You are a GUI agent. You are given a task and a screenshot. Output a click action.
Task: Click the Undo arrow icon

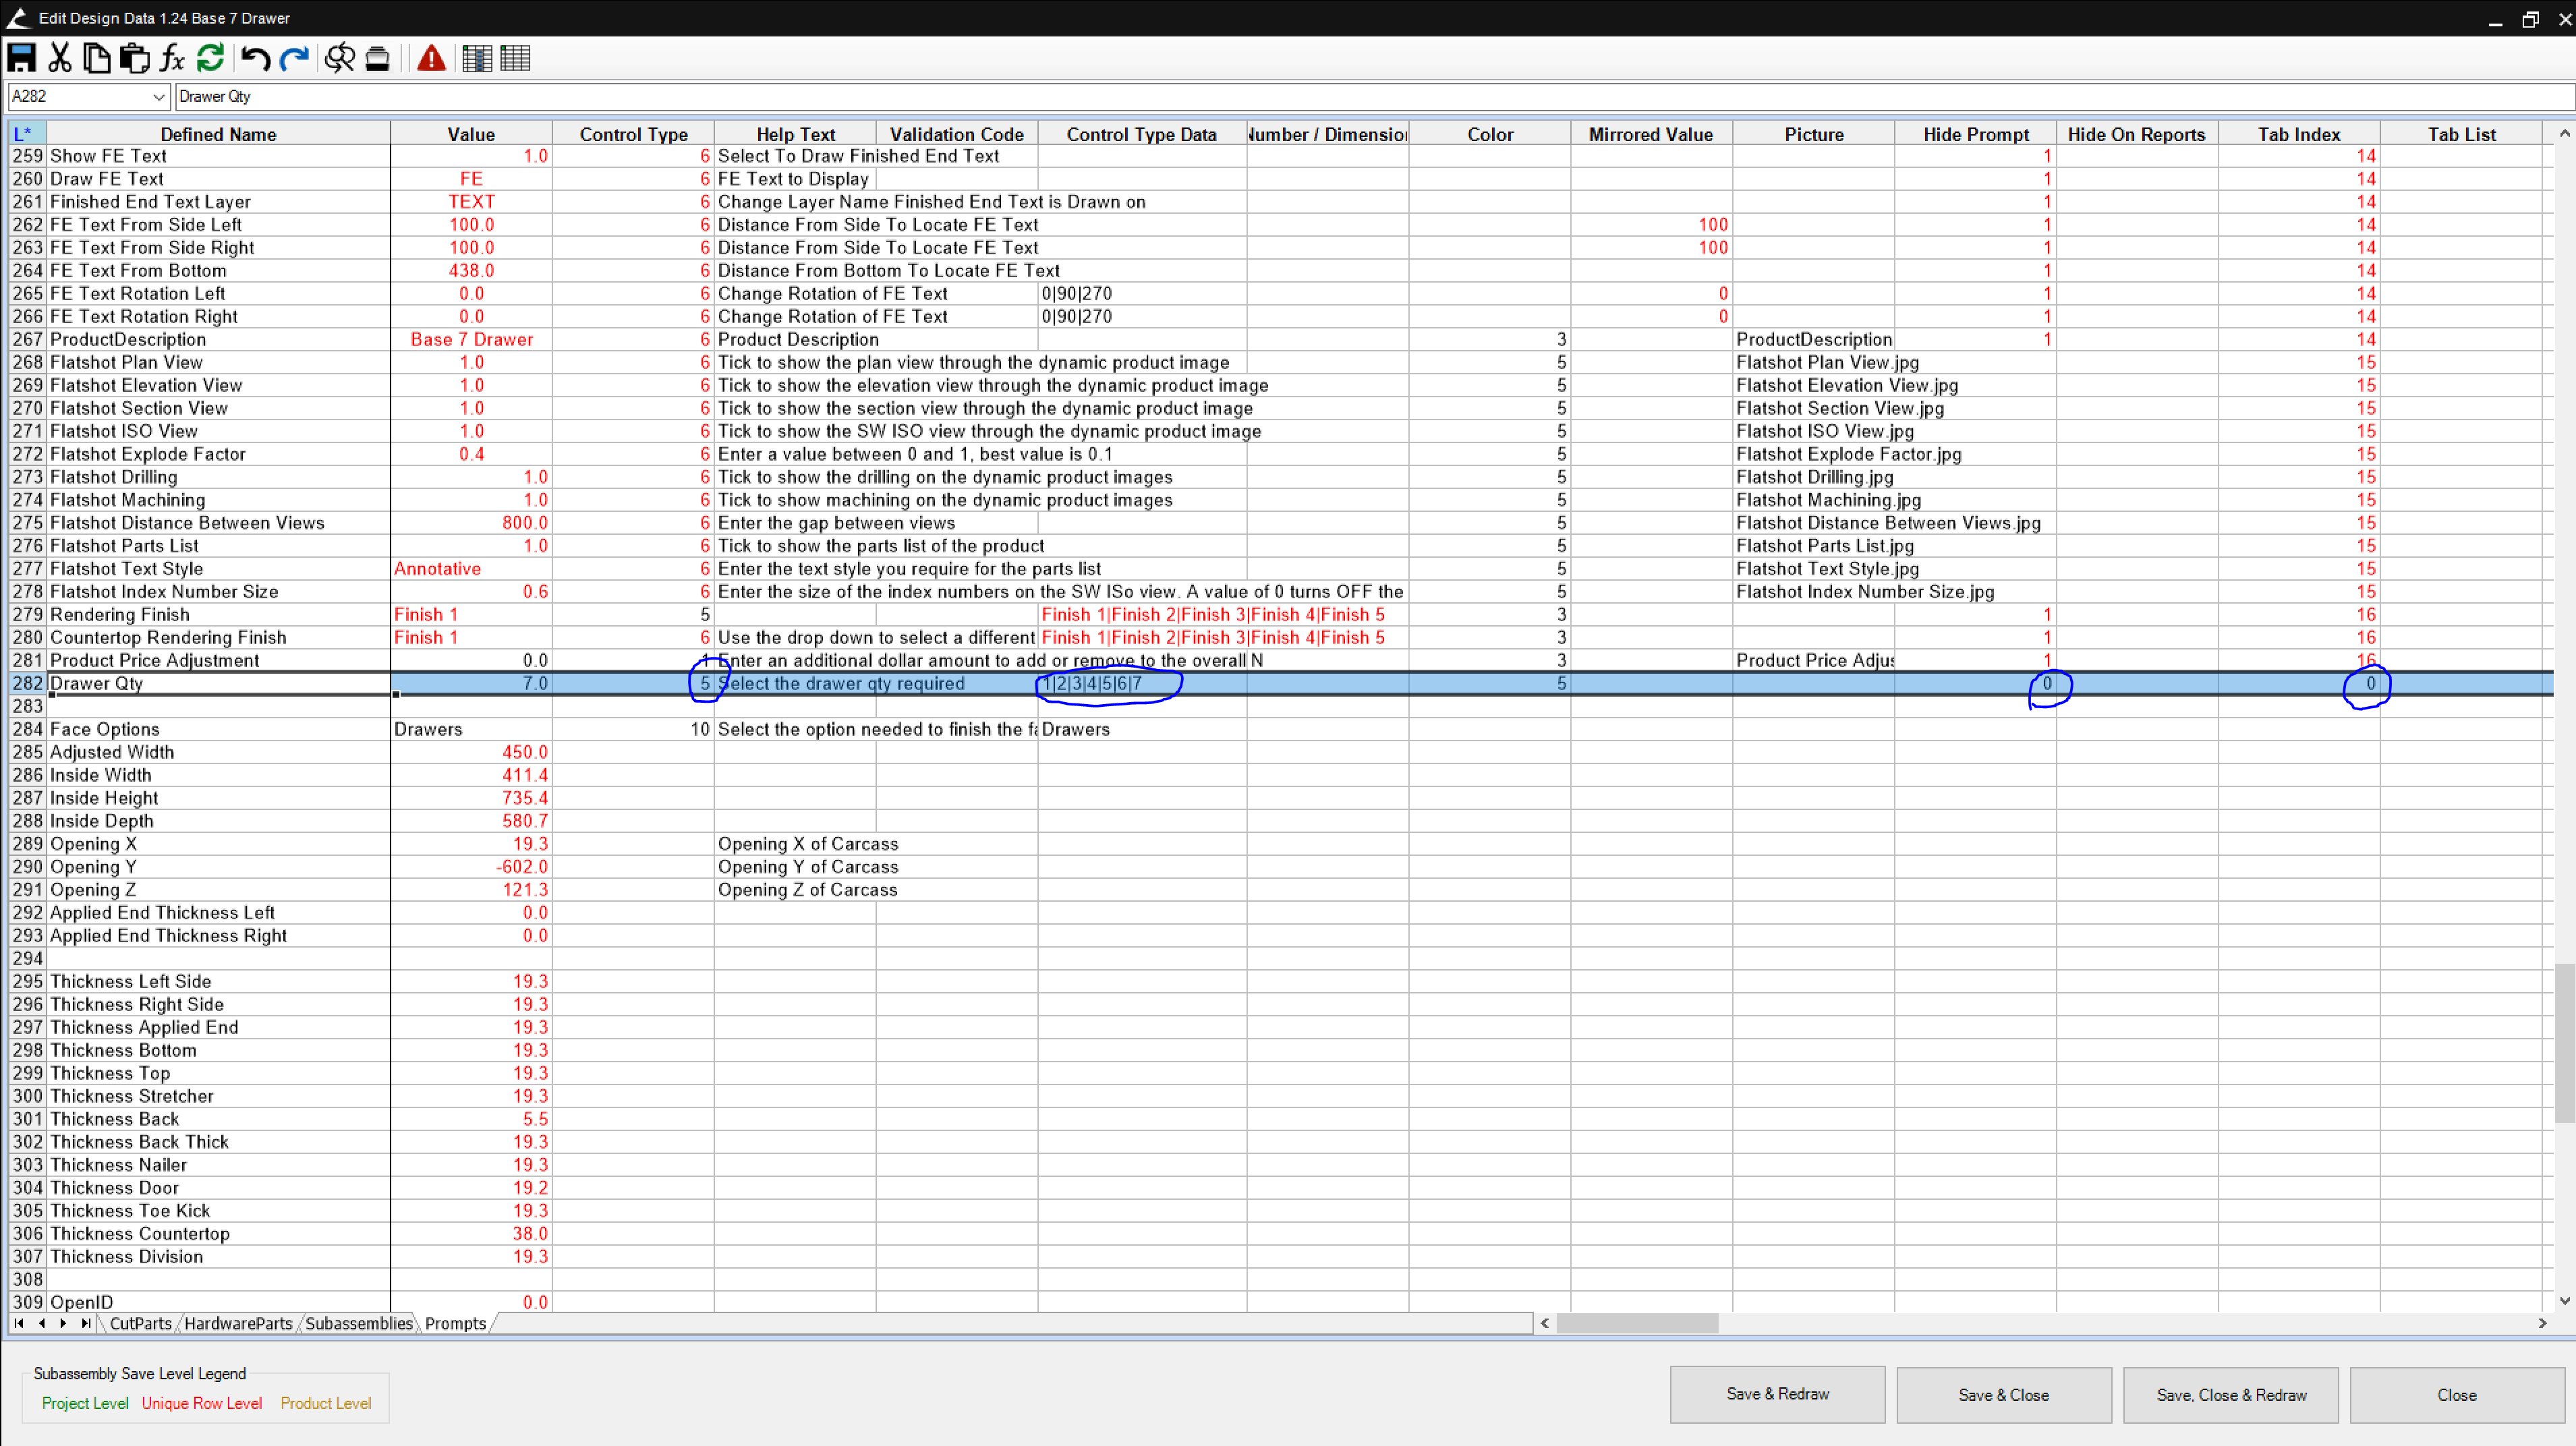(255, 58)
